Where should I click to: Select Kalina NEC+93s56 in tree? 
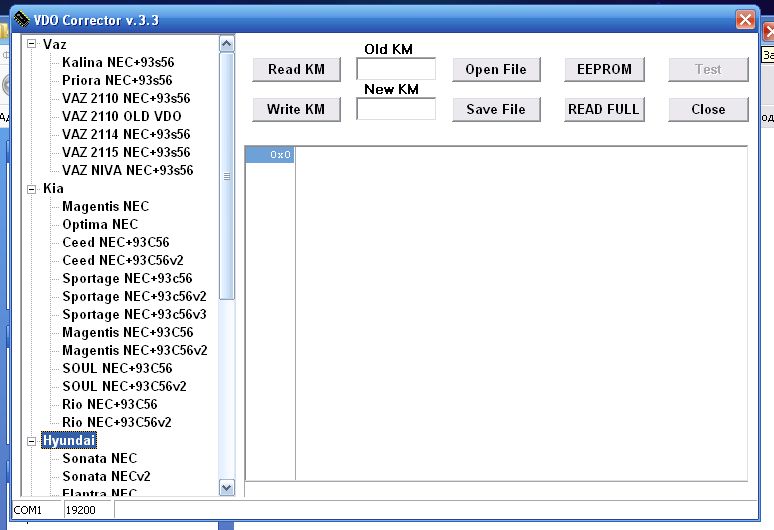118,62
